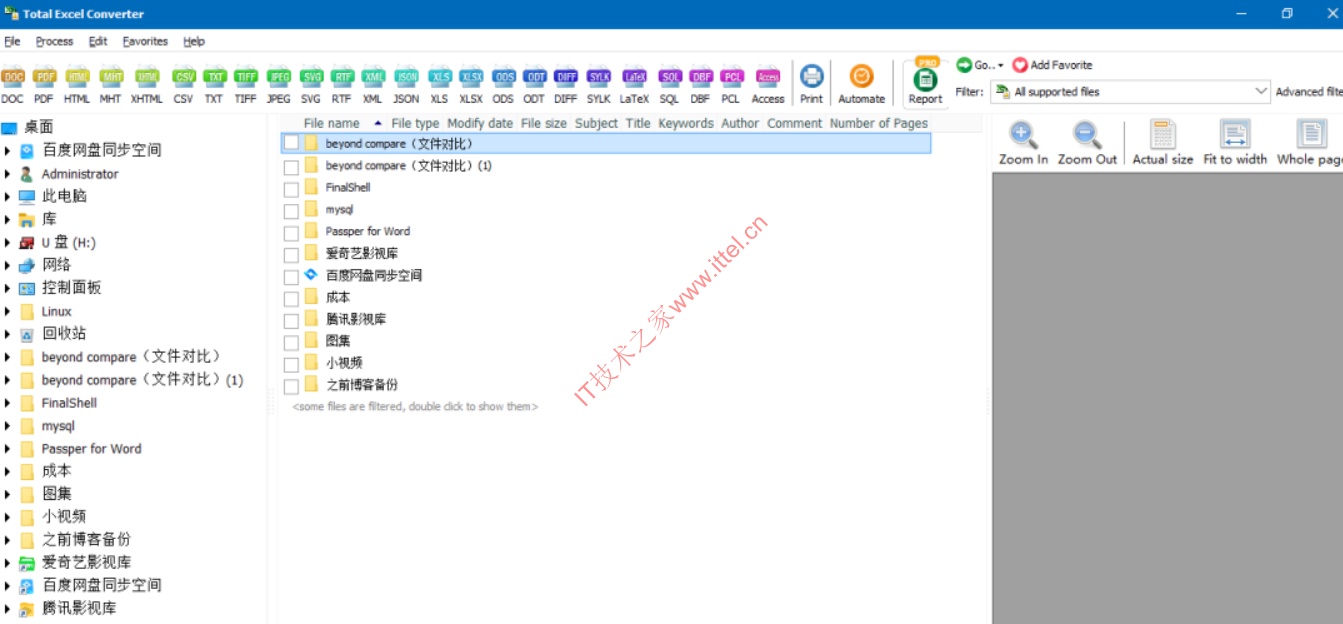The width and height of the screenshot is (1343, 624).
Task: Check the box beside FinalShell folder
Action: pos(291,188)
